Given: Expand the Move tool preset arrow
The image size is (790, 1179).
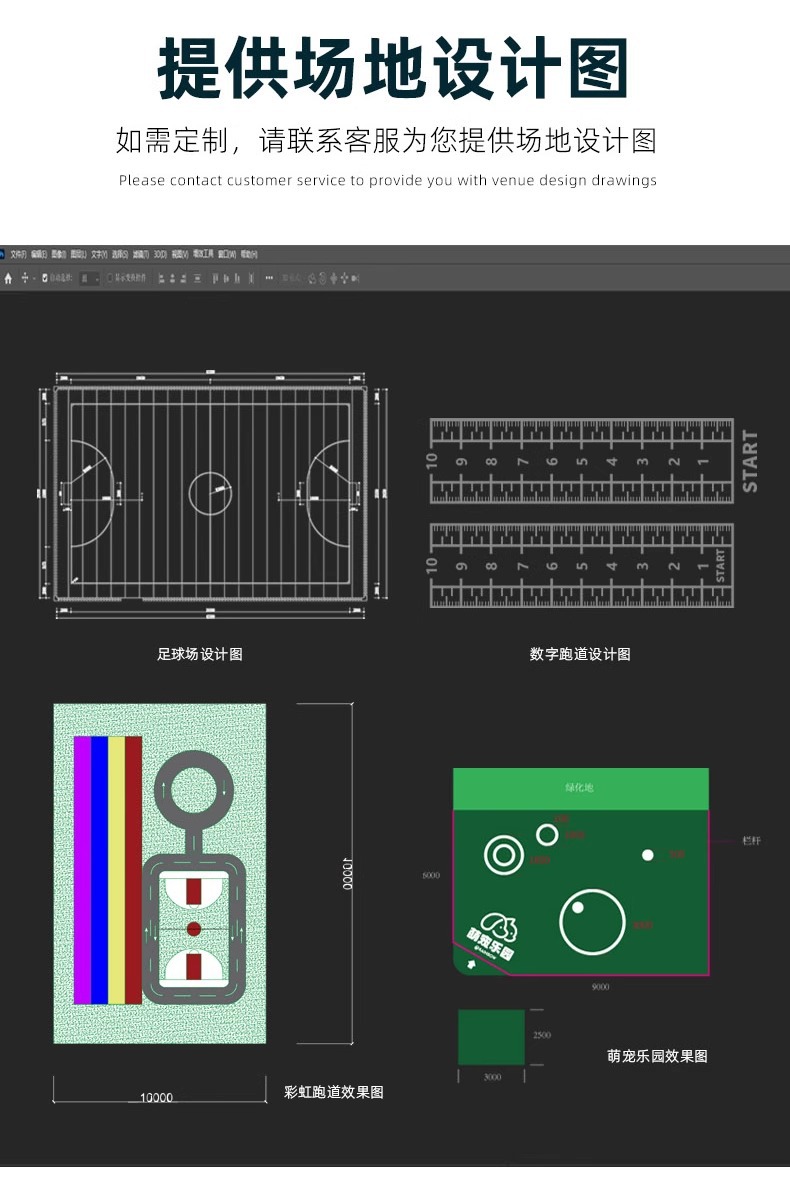Looking at the screenshot, I should pos(34,278).
